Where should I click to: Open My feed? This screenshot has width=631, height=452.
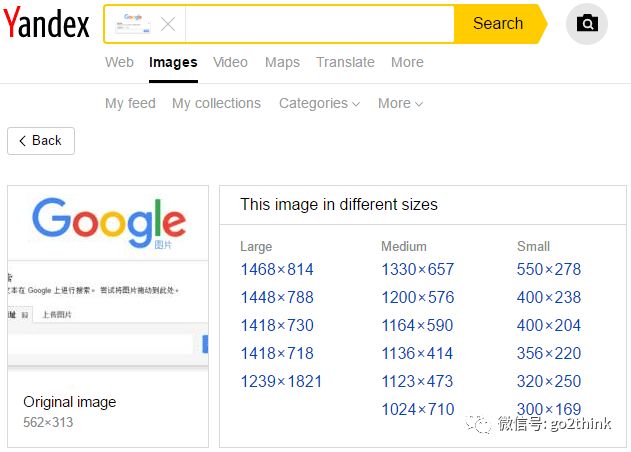click(x=130, y=103)
